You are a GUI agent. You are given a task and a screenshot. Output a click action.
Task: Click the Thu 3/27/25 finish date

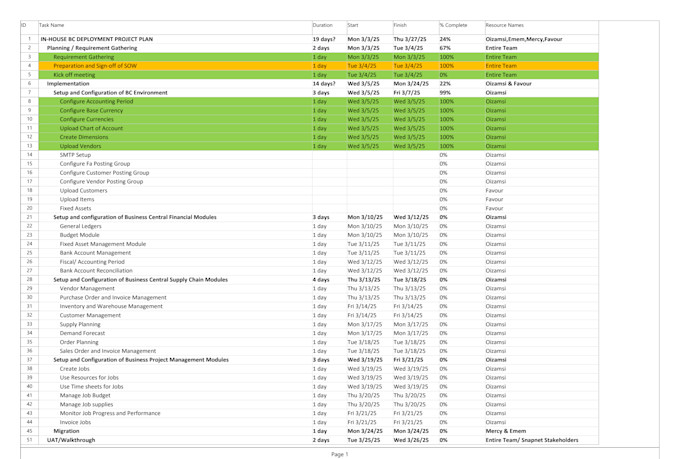tap(410, 39)
